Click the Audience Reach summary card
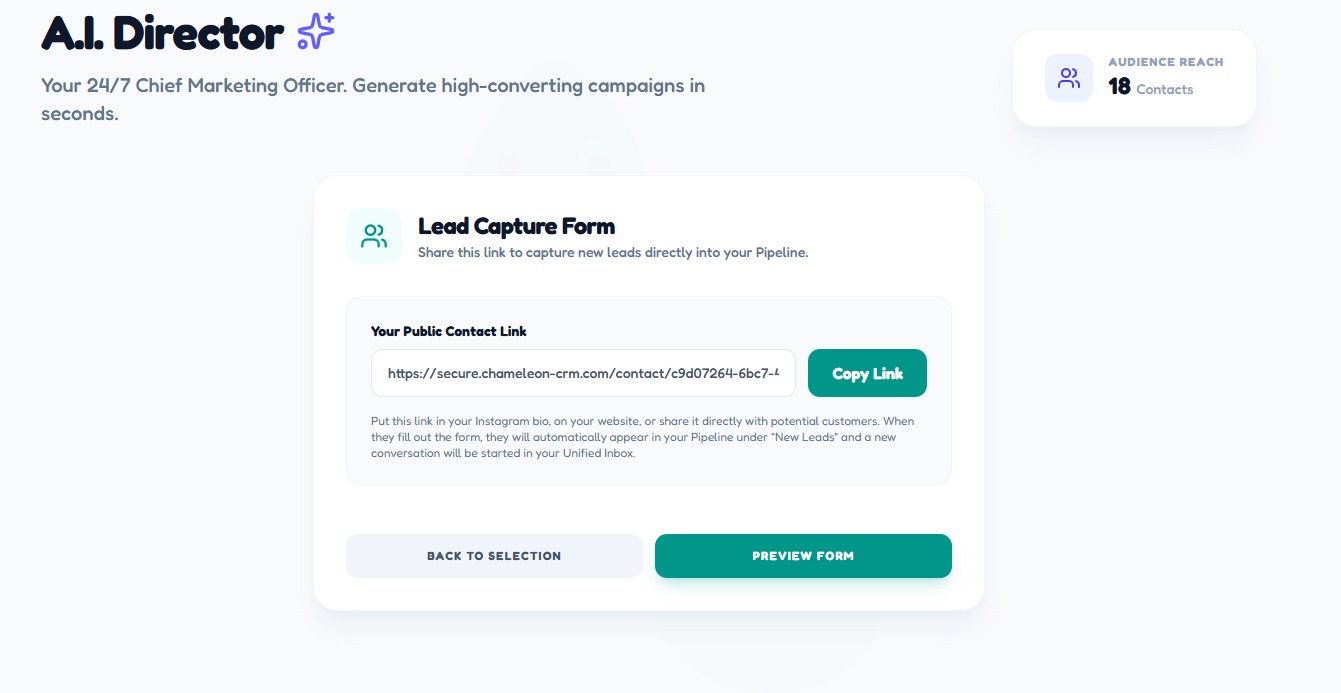The image size is (1341, 693). (x=1133, y=78)
